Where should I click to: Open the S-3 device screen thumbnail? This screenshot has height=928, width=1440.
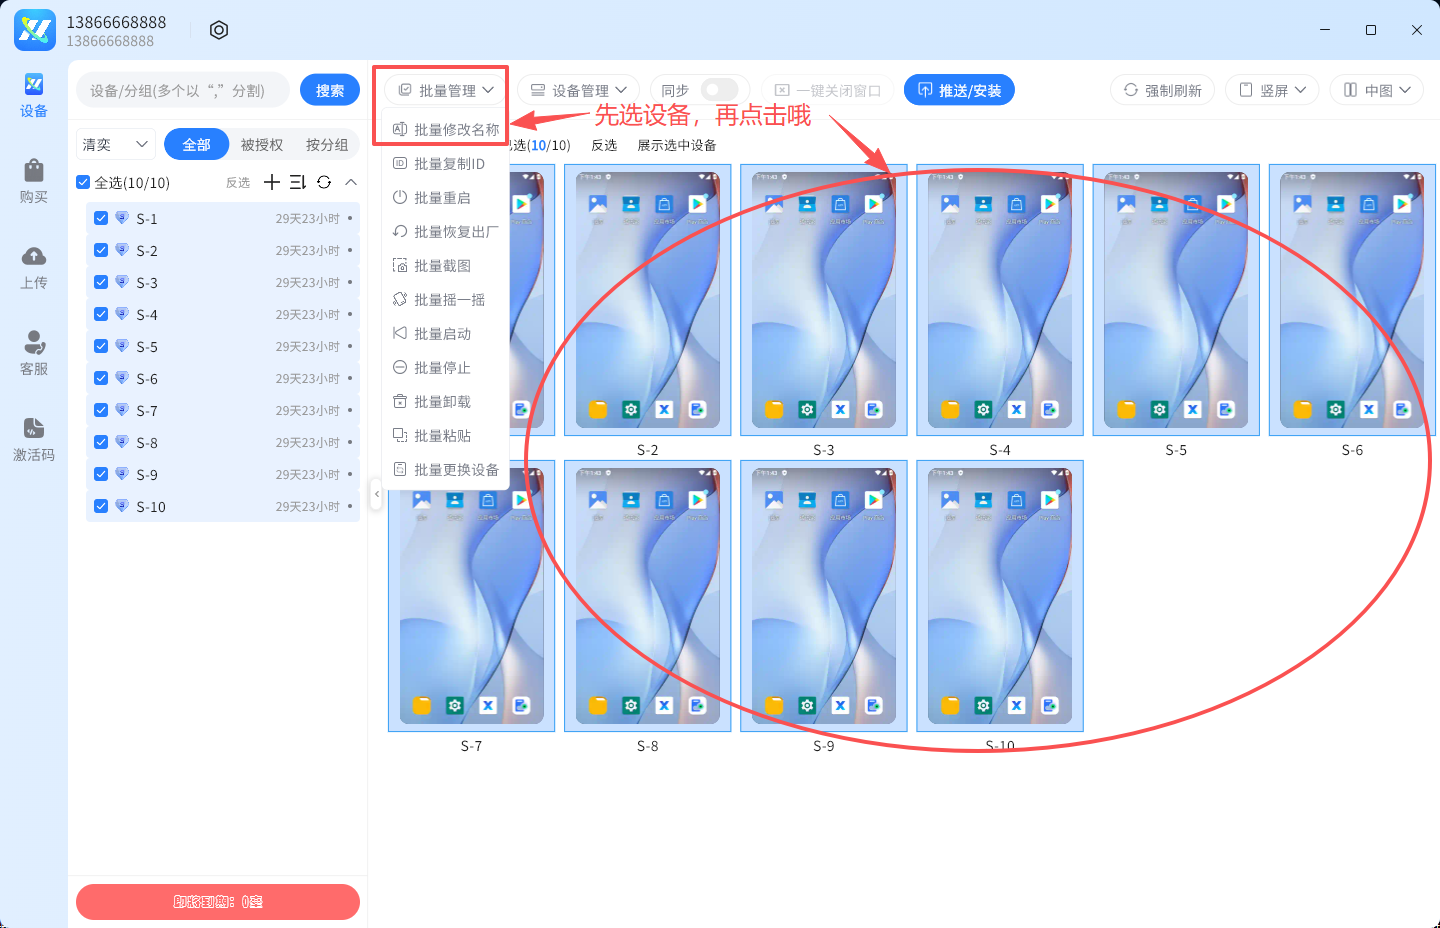point(824,300)
